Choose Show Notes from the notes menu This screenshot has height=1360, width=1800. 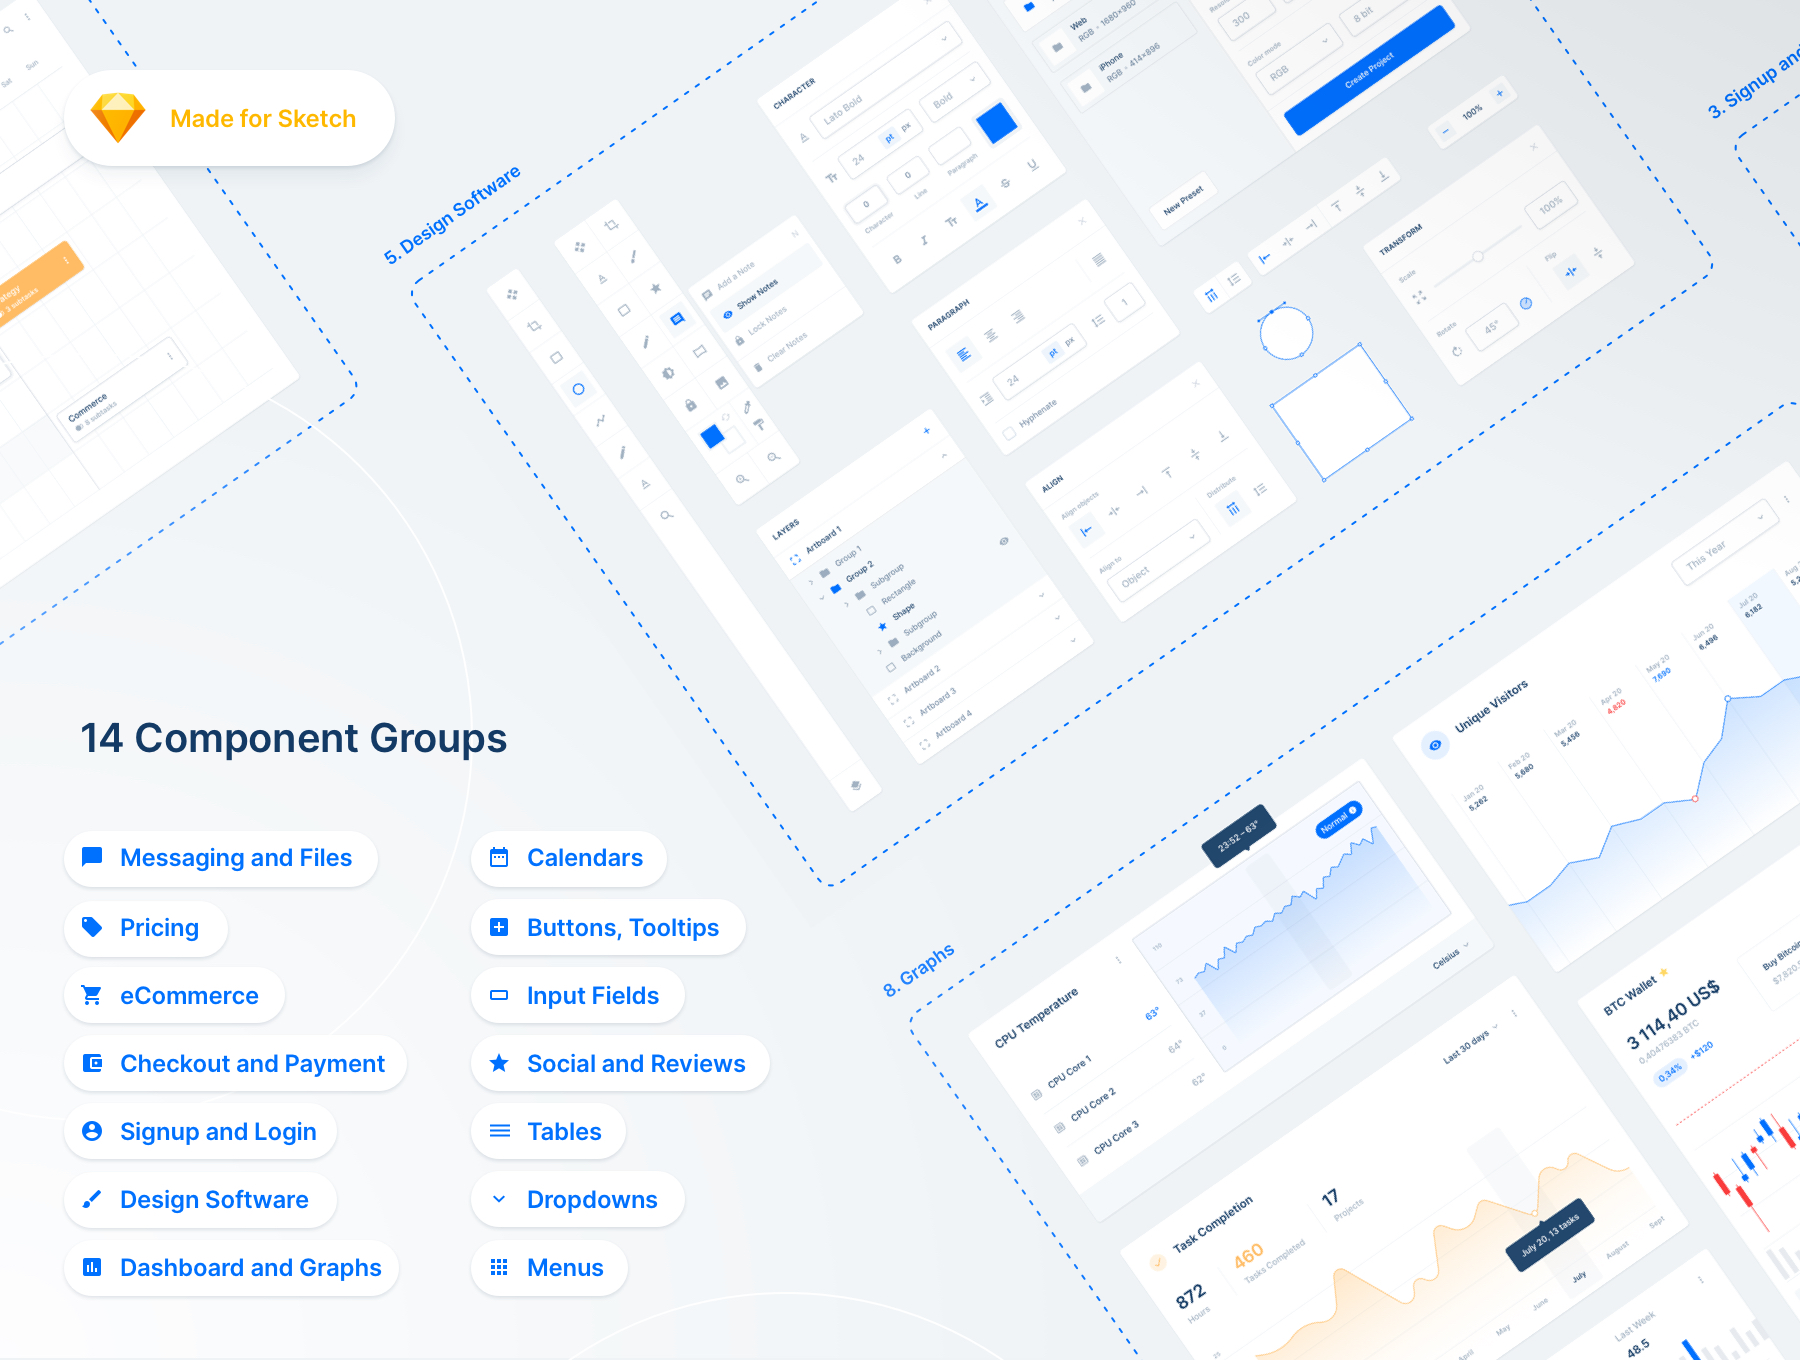(x=756, y=295)
